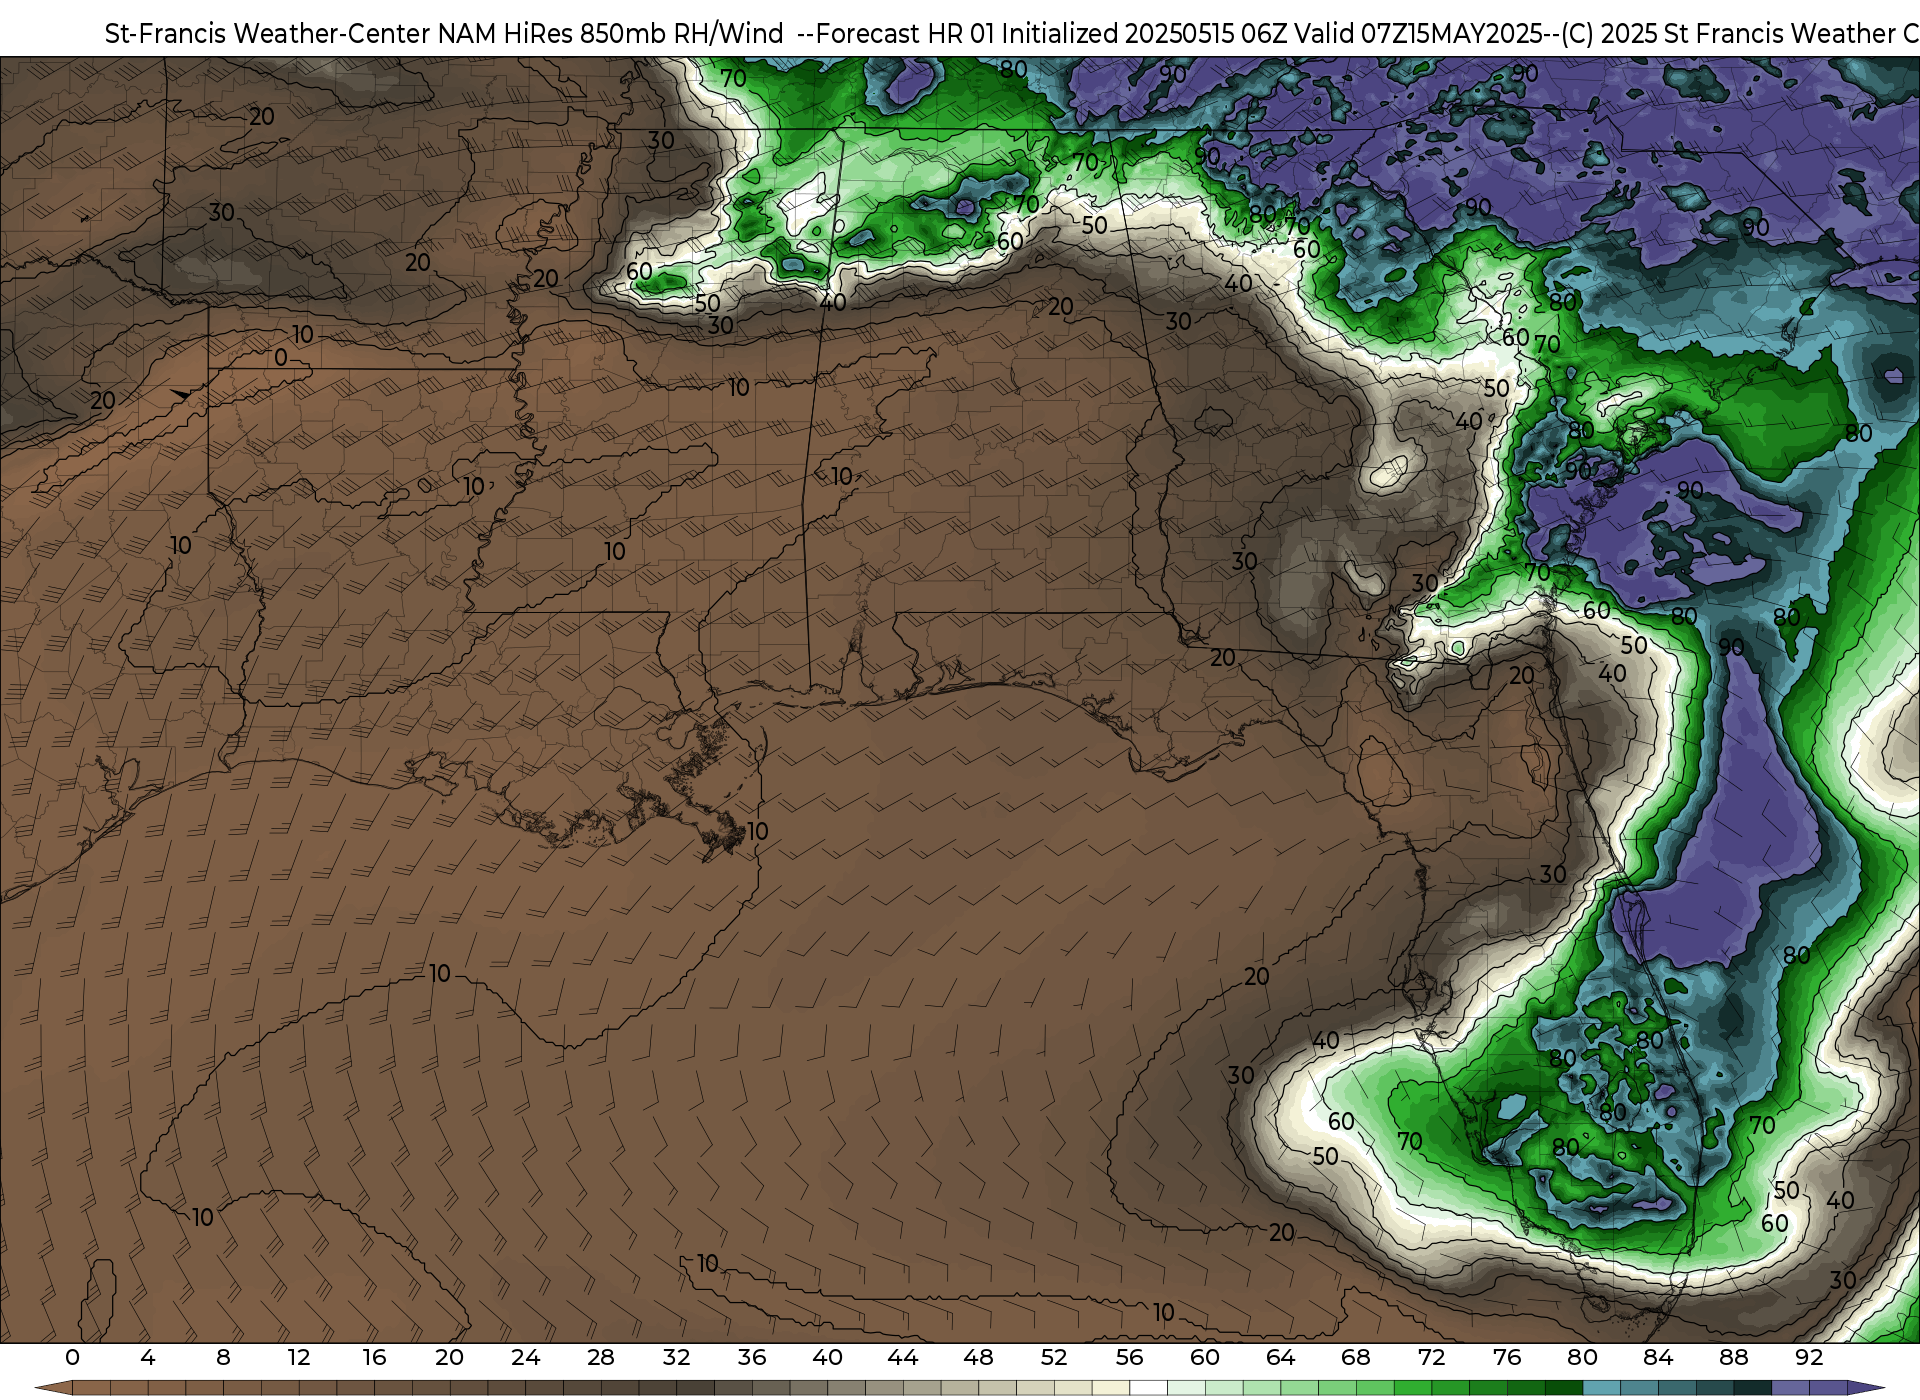The image size is (1920, 1400).
Task: Click the '12' tick label on the color bar
Action: pyautogui.click(x=299, y=1357)
